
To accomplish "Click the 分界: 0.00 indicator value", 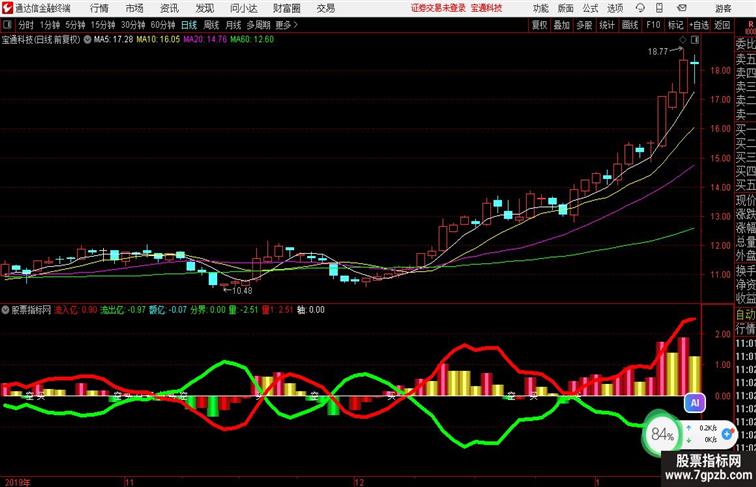I will point(208,310).
